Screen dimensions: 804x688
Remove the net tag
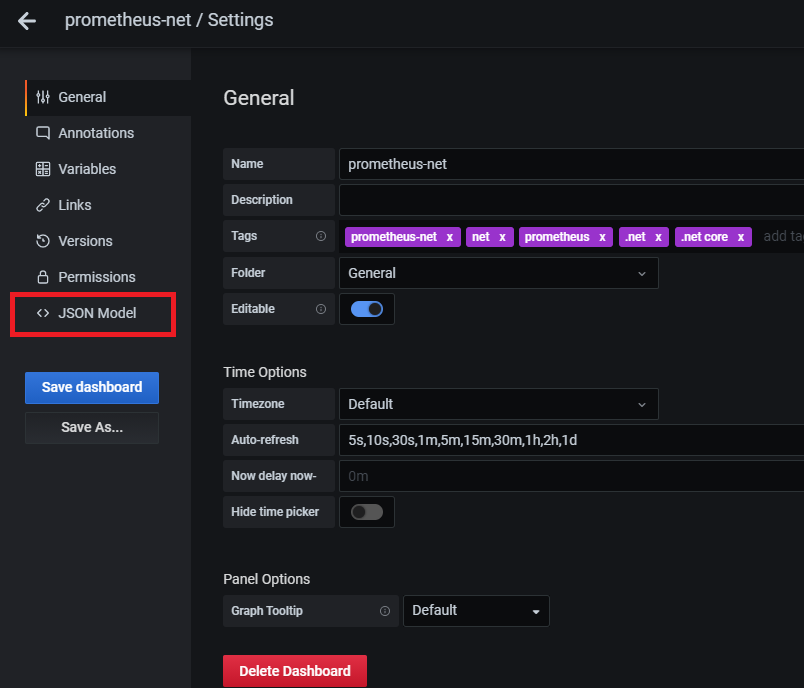click(502, 237)
